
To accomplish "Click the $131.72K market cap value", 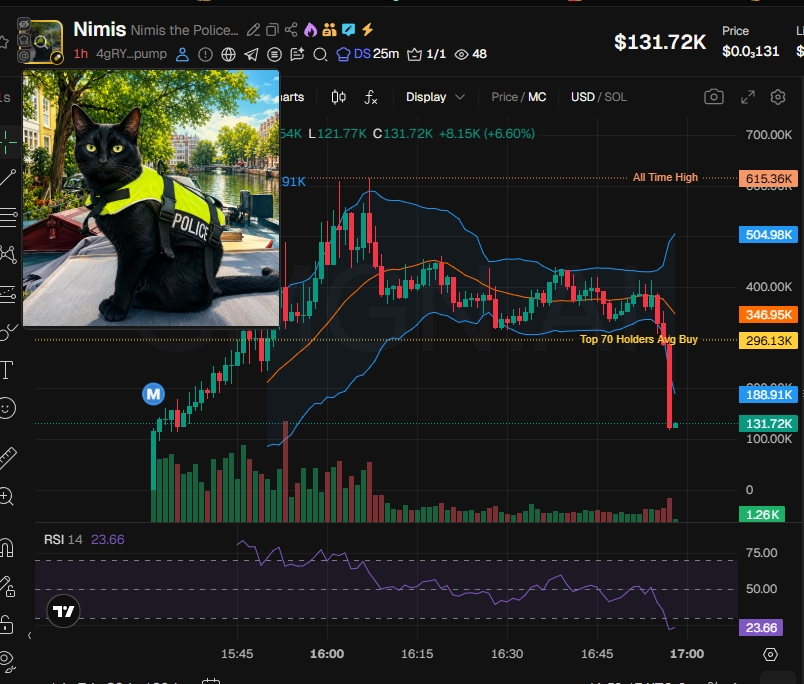I will 660,42.
